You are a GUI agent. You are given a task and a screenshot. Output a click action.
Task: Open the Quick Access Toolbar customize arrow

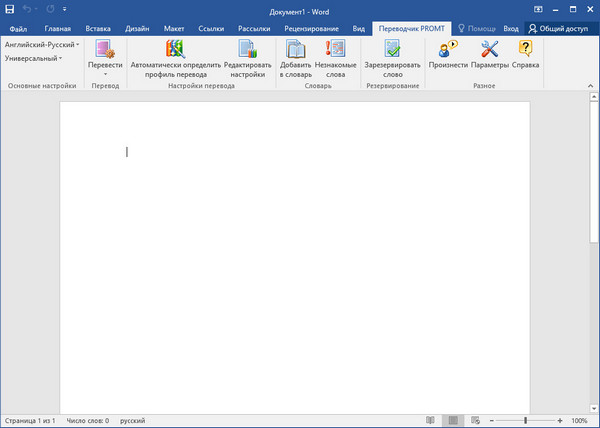65,10
